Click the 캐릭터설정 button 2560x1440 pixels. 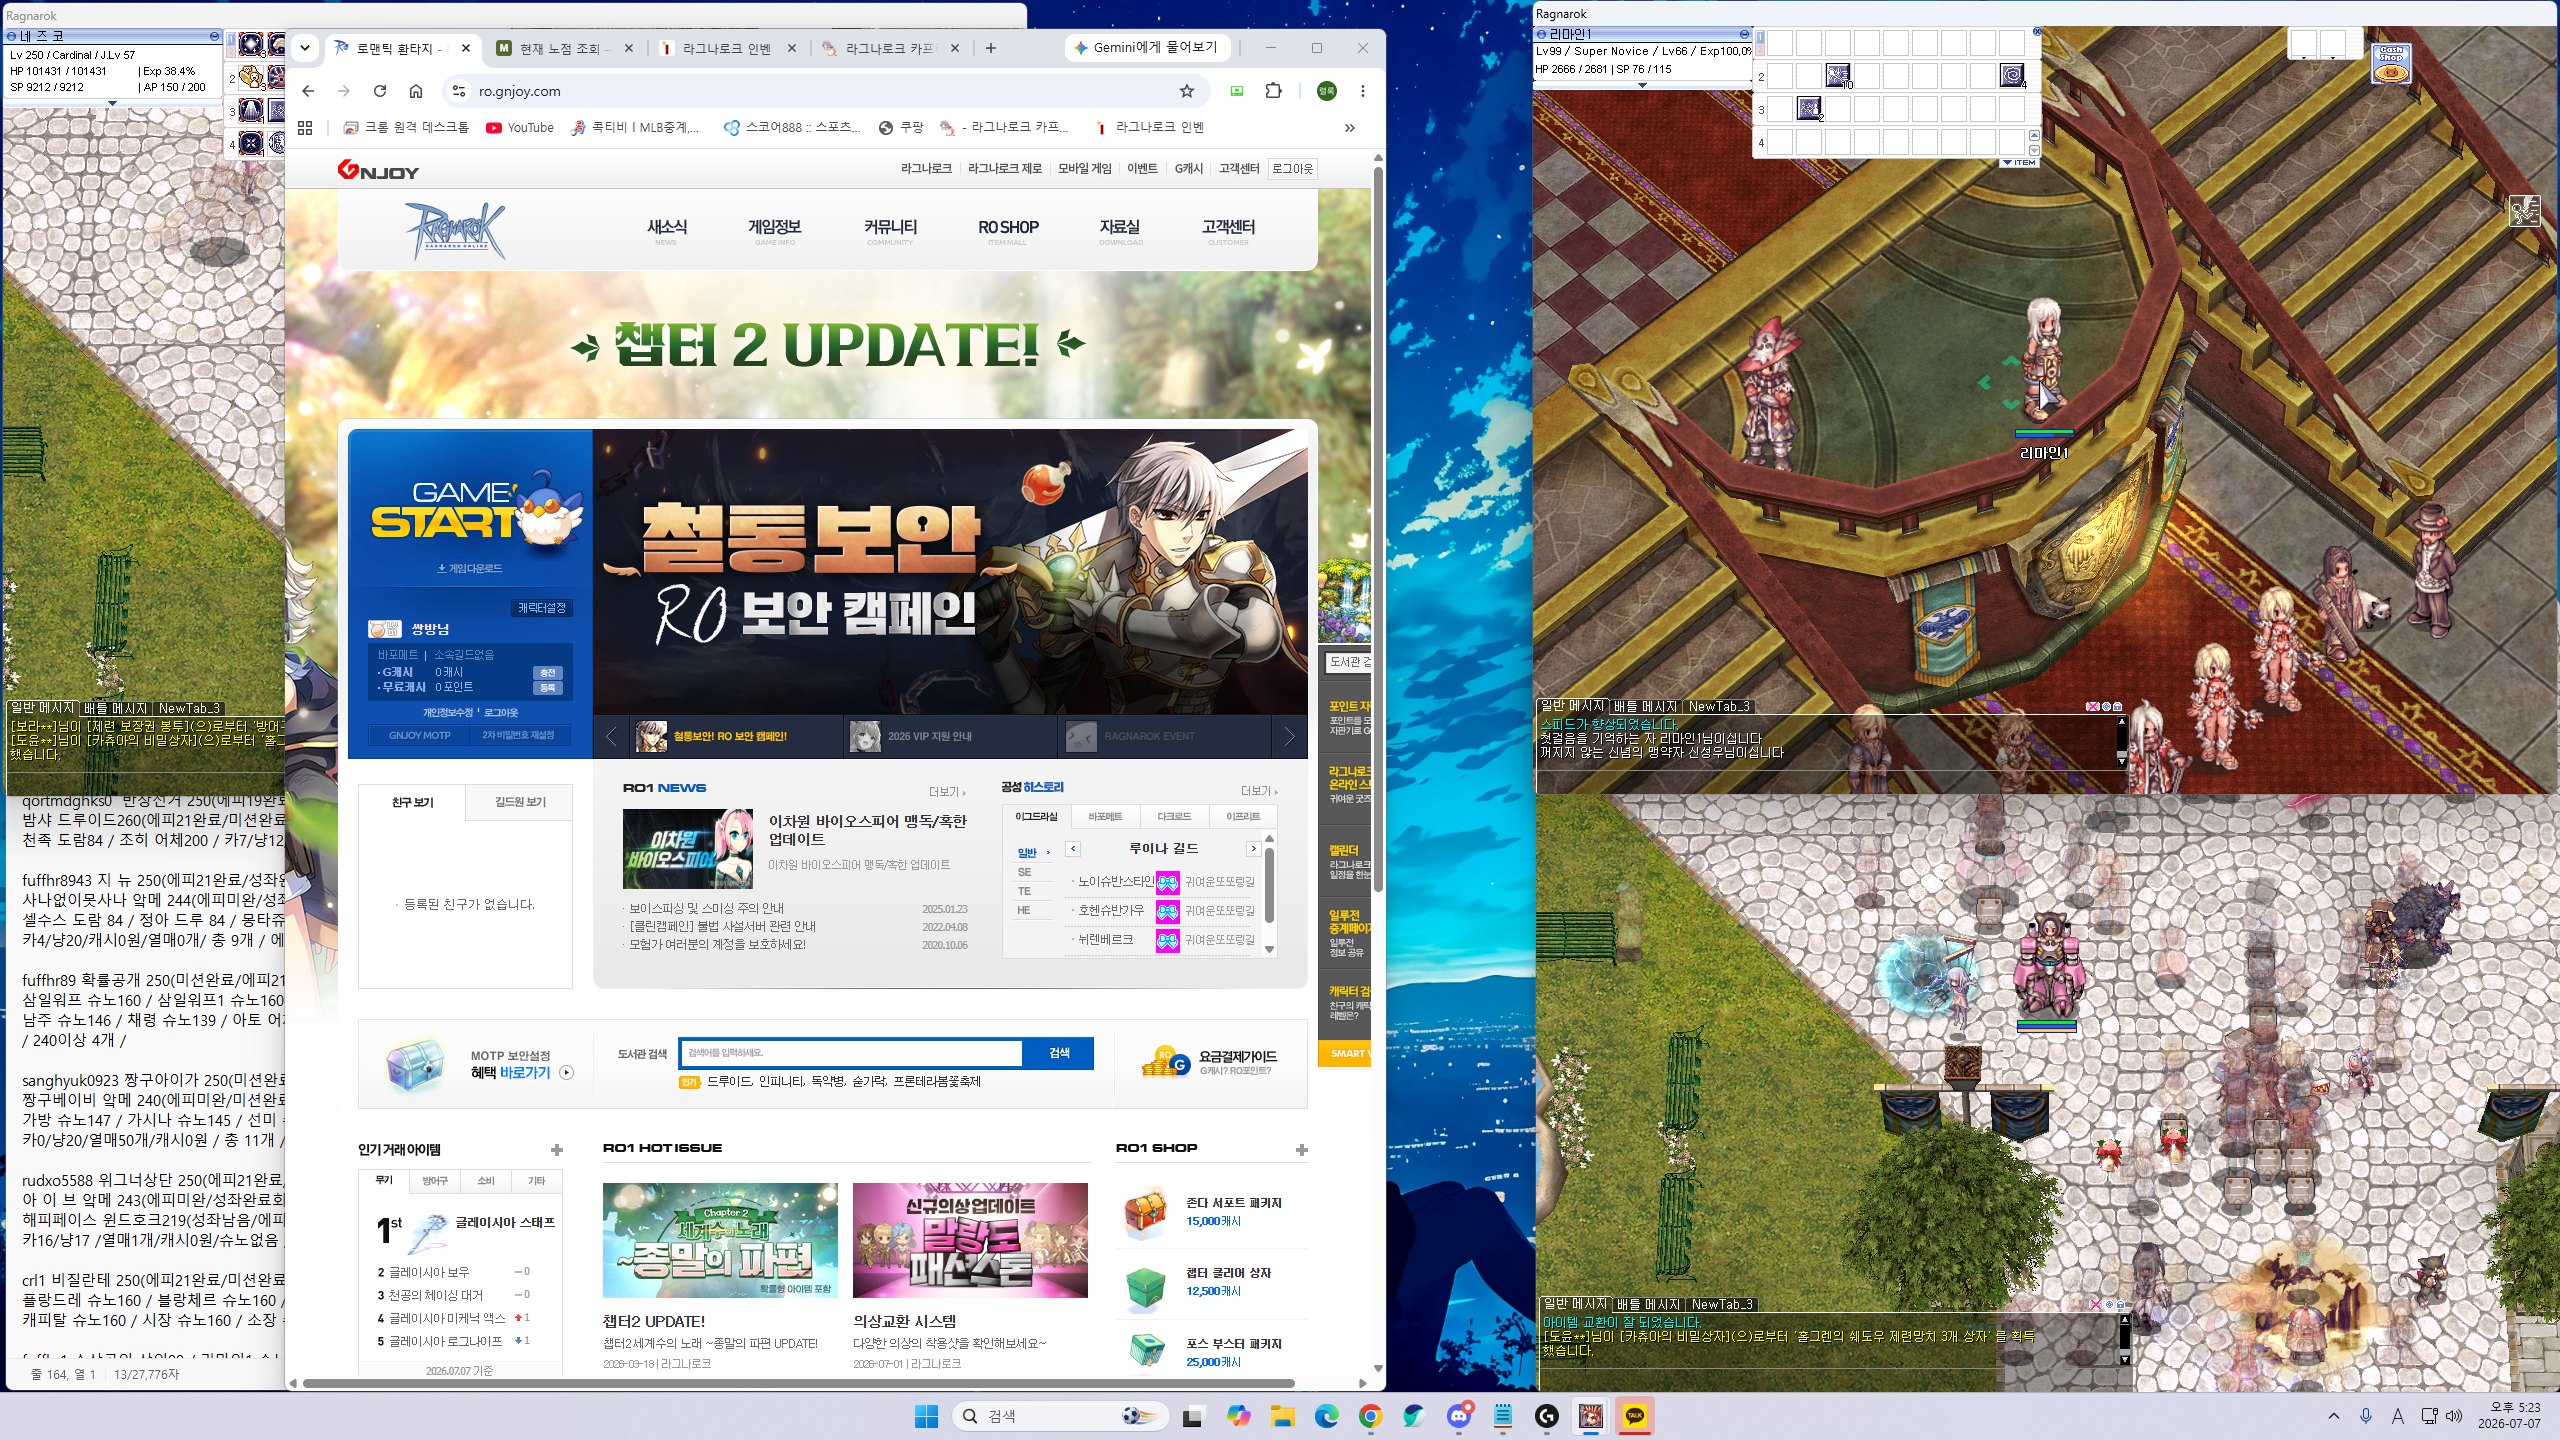tap(542, 608)
